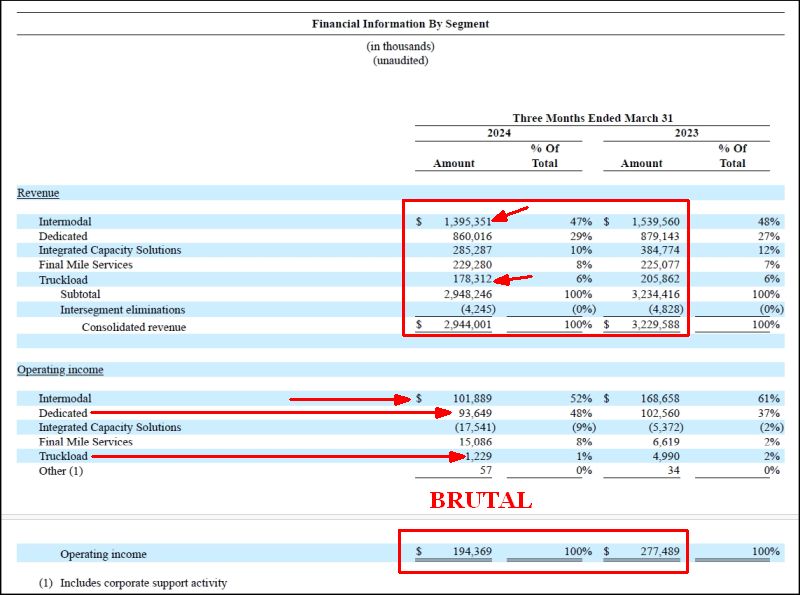The width and height of the screenshot is (800, 595).
Task: Click the 2,944,001 consolidated revenue amount
Action: coord(461,325)
